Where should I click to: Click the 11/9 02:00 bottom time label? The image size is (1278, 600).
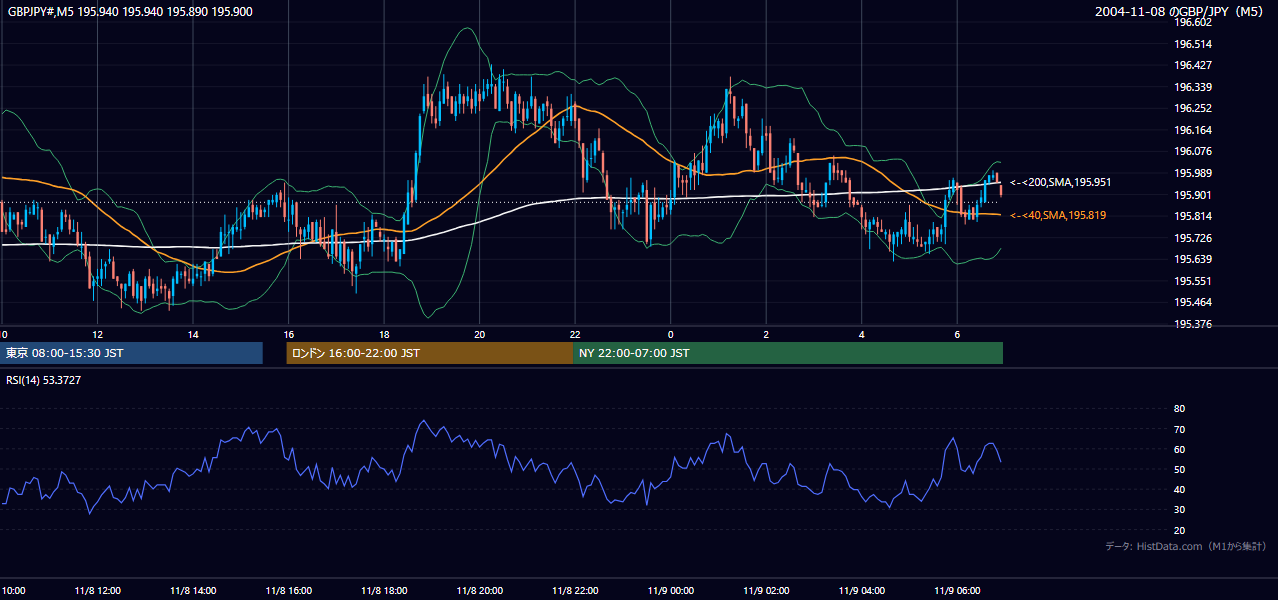click(x=766, y=591)
